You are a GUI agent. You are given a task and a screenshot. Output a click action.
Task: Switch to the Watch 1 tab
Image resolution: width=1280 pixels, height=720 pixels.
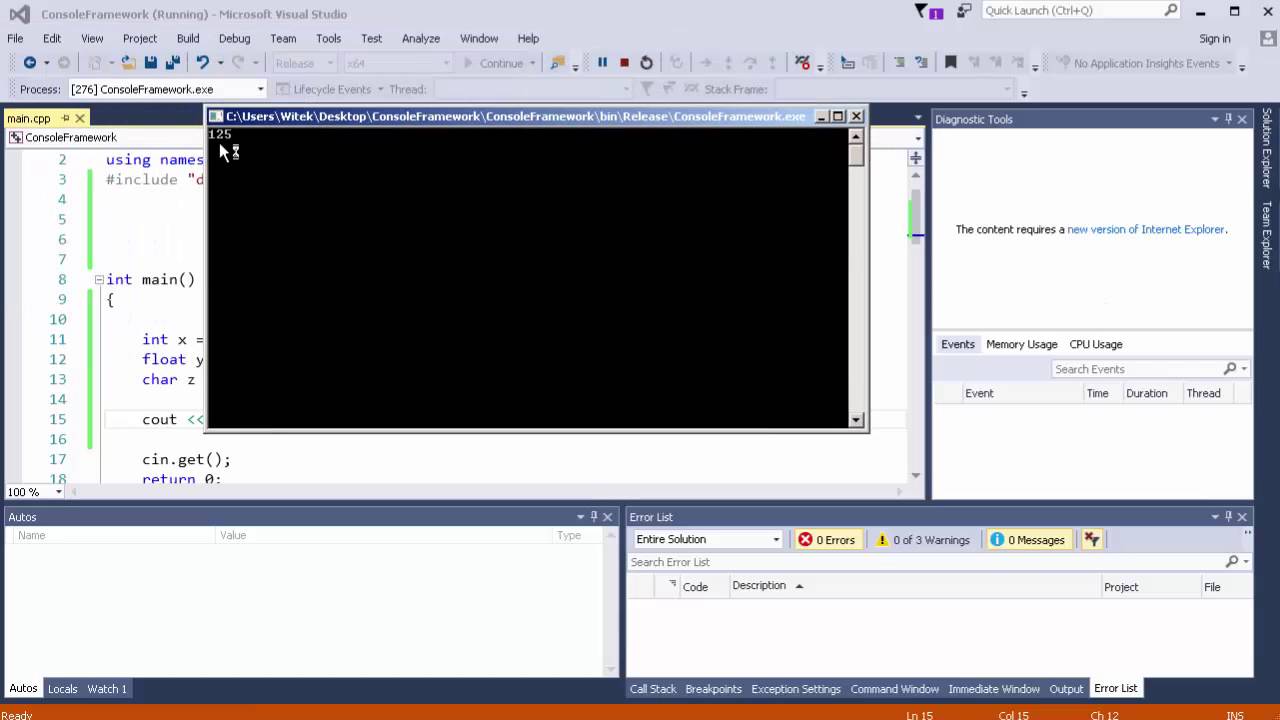(107, 689)
